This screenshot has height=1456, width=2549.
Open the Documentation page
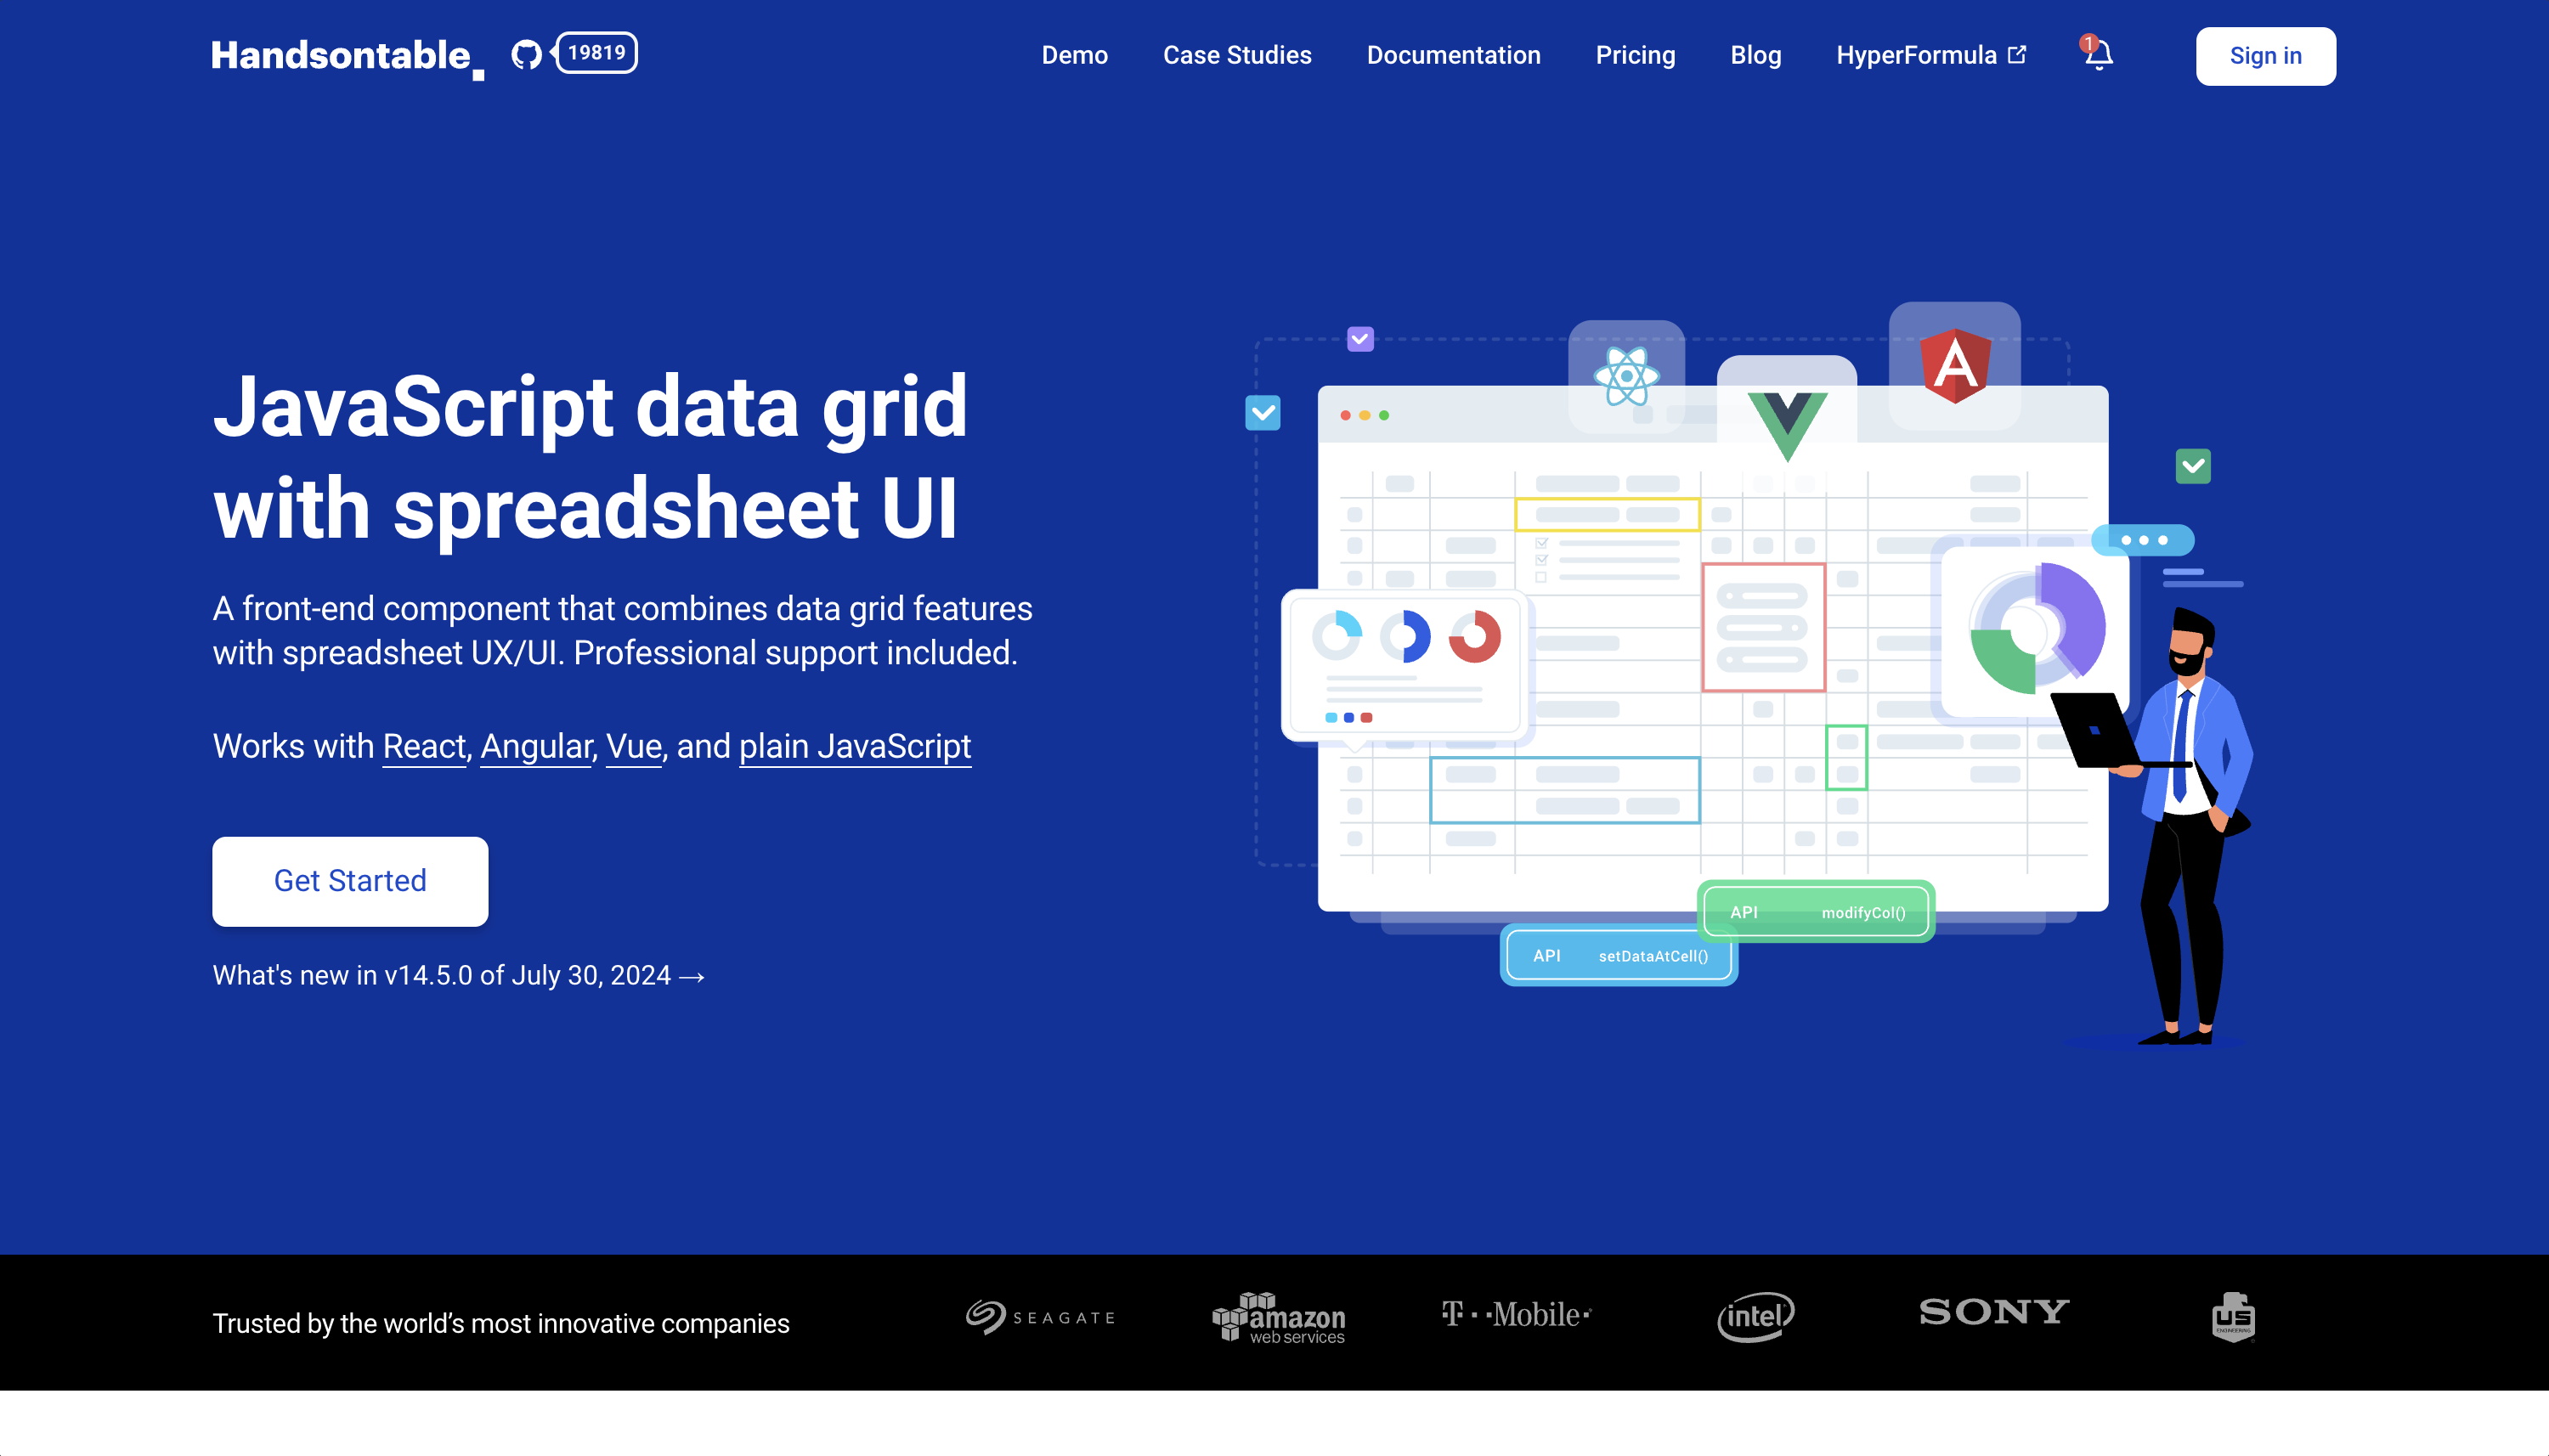tap(1453, 56)
